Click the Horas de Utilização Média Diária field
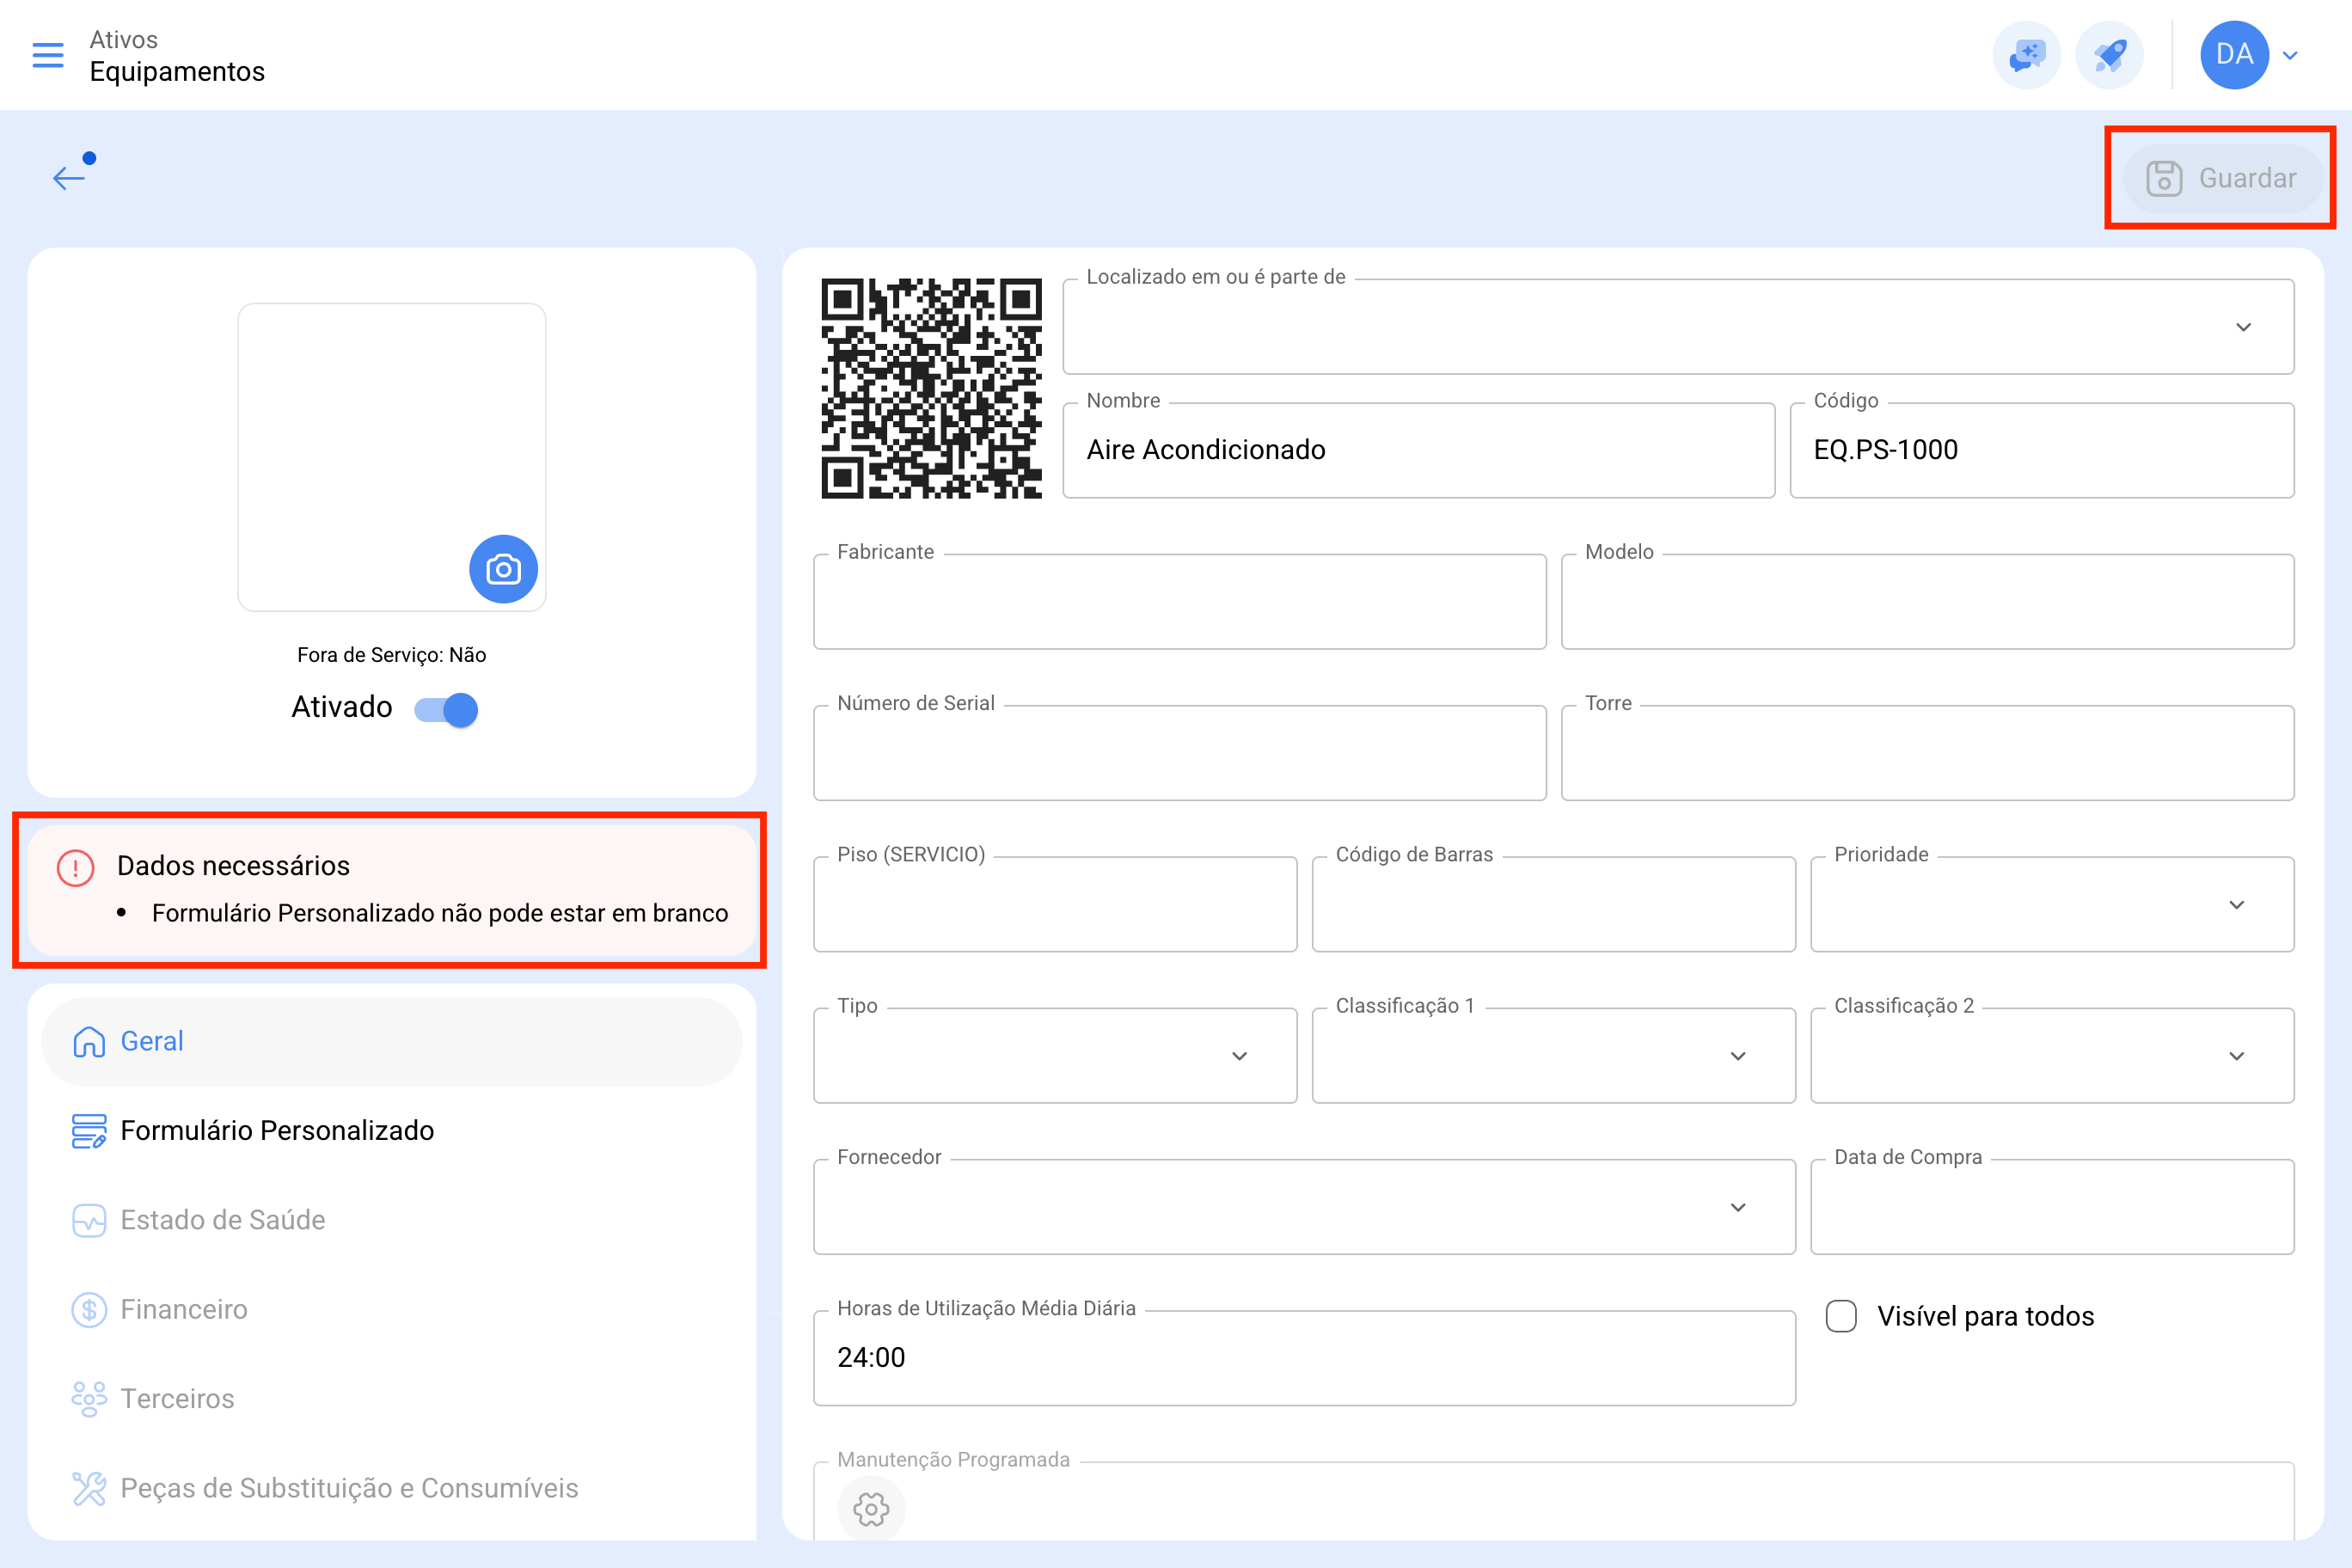 1304,1358
